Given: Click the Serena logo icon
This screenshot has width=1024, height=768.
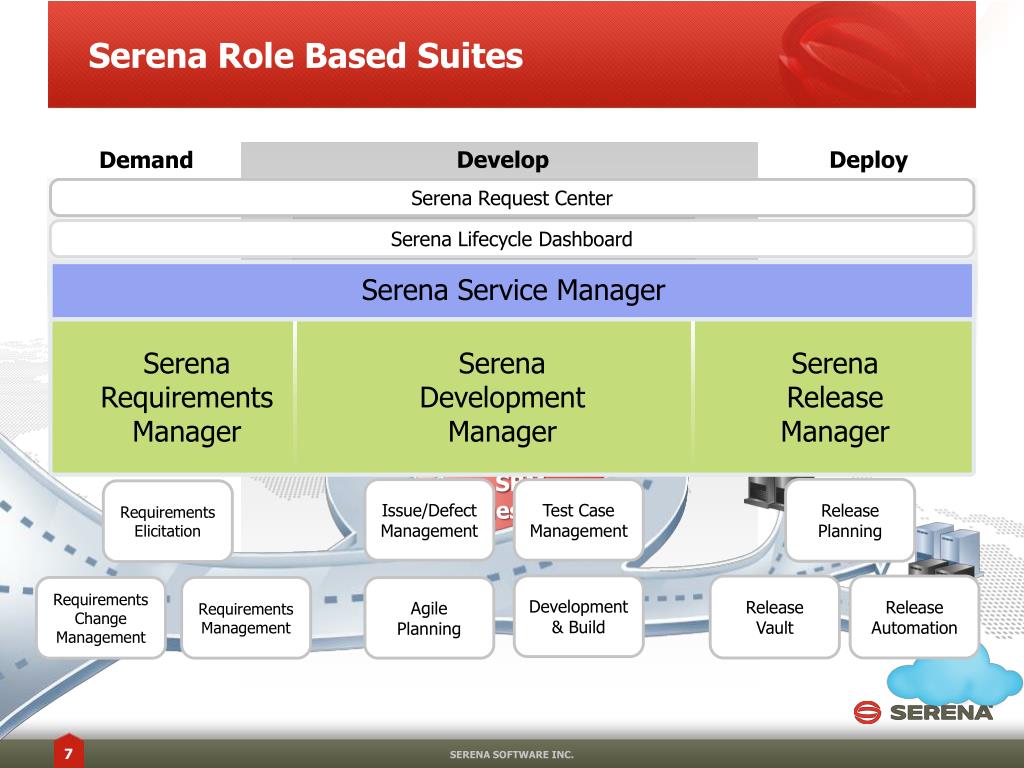Looking at the screenshot, I should [867, 712].
